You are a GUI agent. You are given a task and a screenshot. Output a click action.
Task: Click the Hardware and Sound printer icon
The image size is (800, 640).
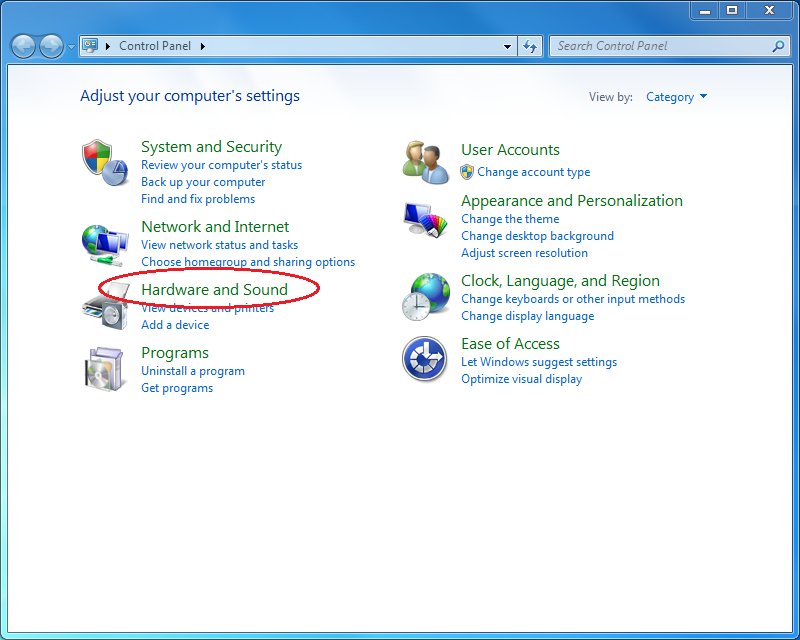click(106, 309)
